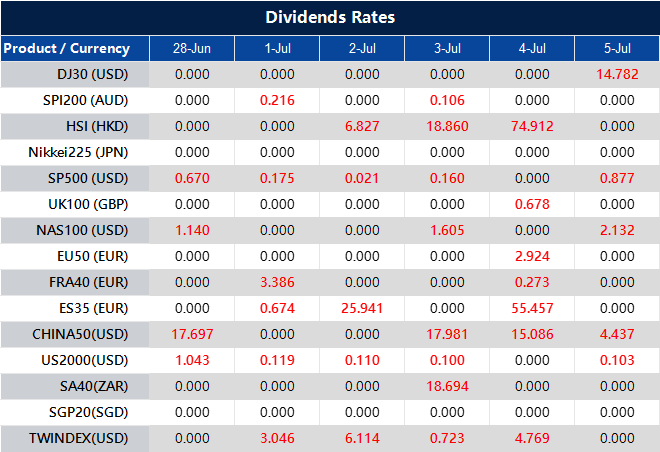660x452 pixels.
Task: Select the 1-Jul column header
Action: coord(277,48)
